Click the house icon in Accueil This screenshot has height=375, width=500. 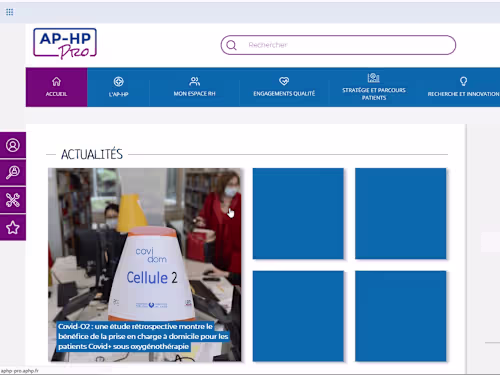tap(56, 81)
